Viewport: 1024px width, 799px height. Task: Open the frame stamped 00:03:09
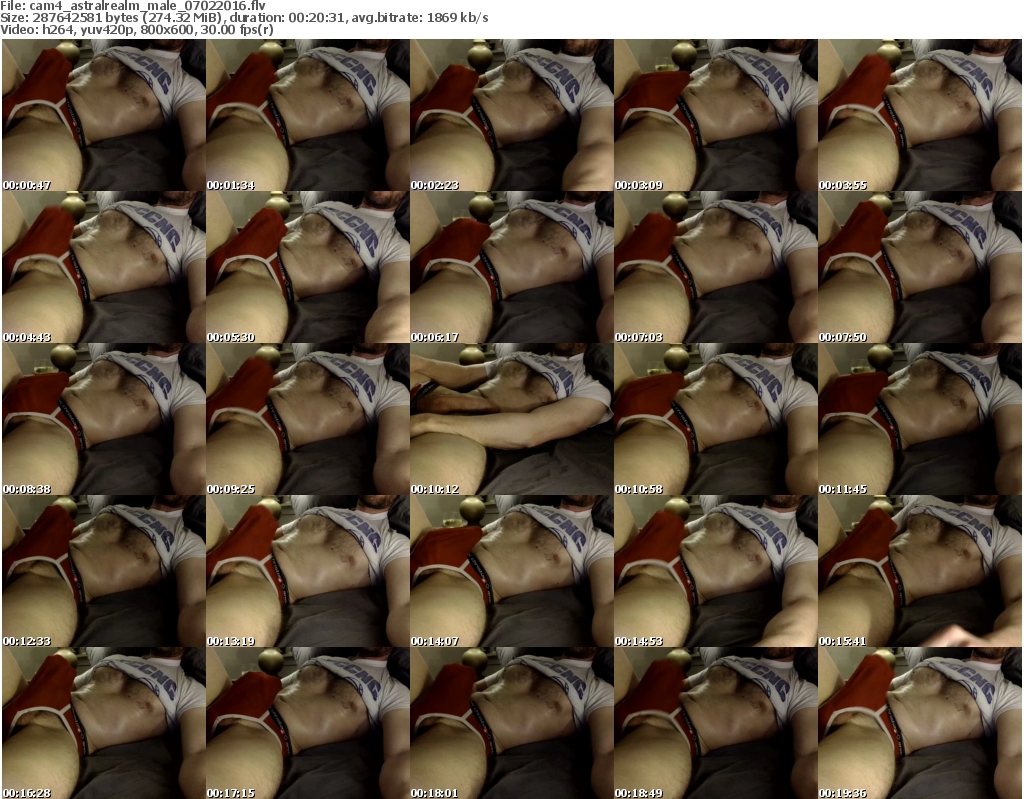point(716,115)
